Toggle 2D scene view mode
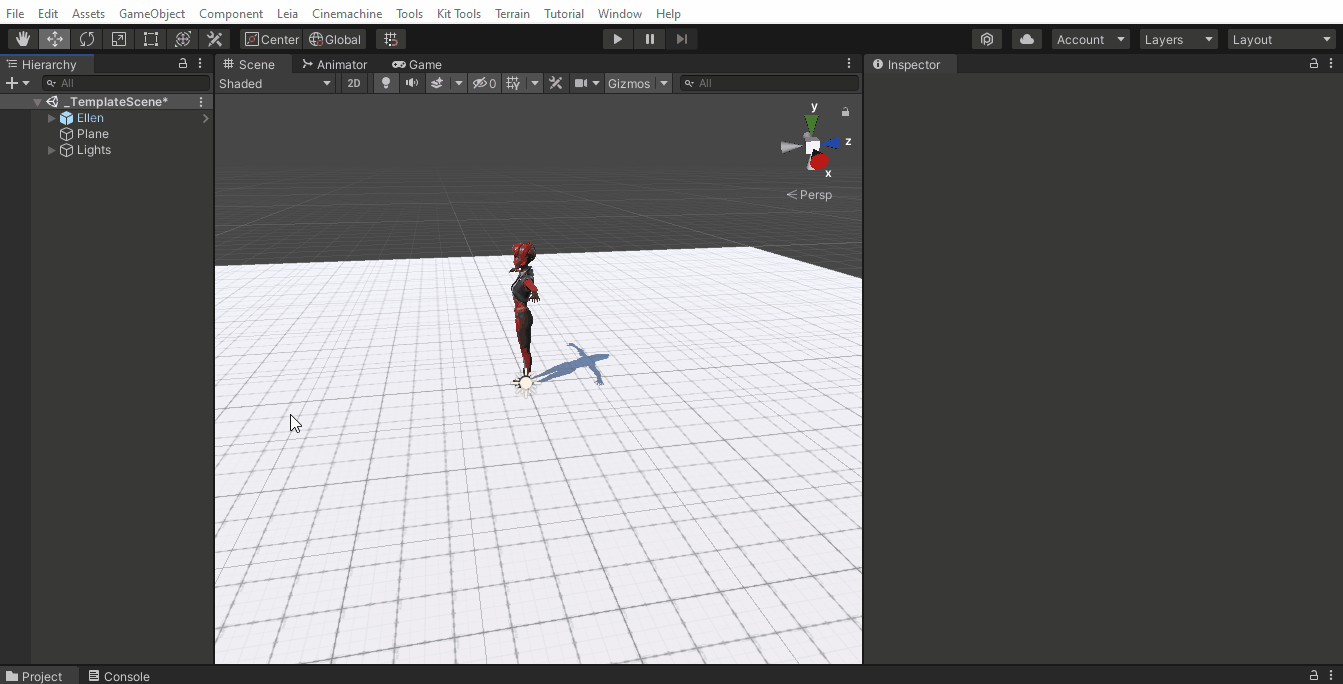 coord(354,83)
